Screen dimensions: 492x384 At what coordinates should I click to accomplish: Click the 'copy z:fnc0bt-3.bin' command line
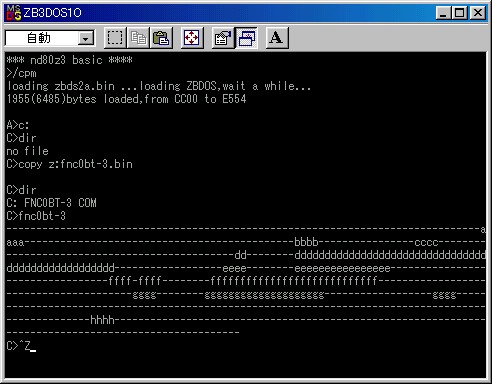(x=69, y=164)
